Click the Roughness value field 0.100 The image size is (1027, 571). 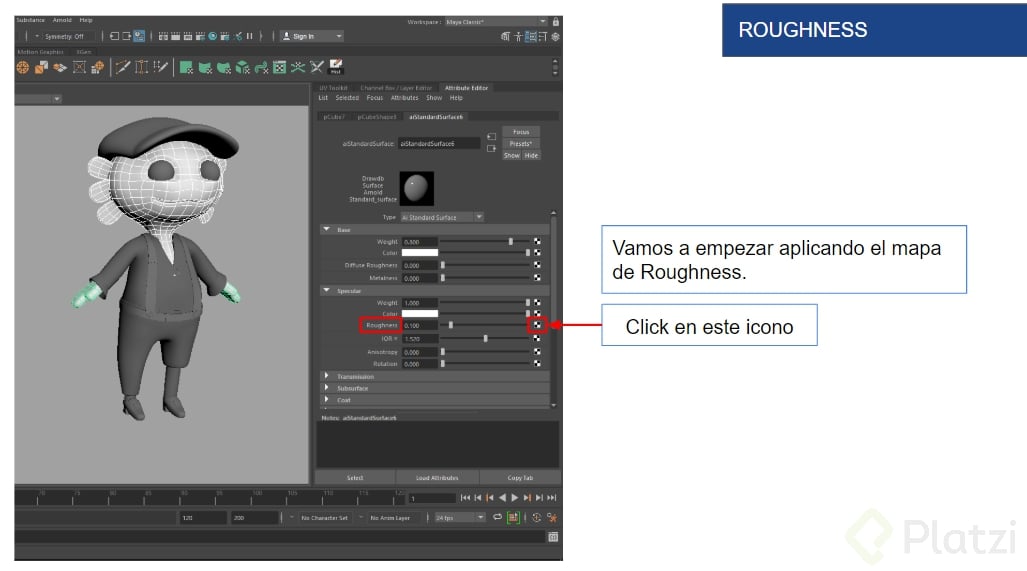419,325
